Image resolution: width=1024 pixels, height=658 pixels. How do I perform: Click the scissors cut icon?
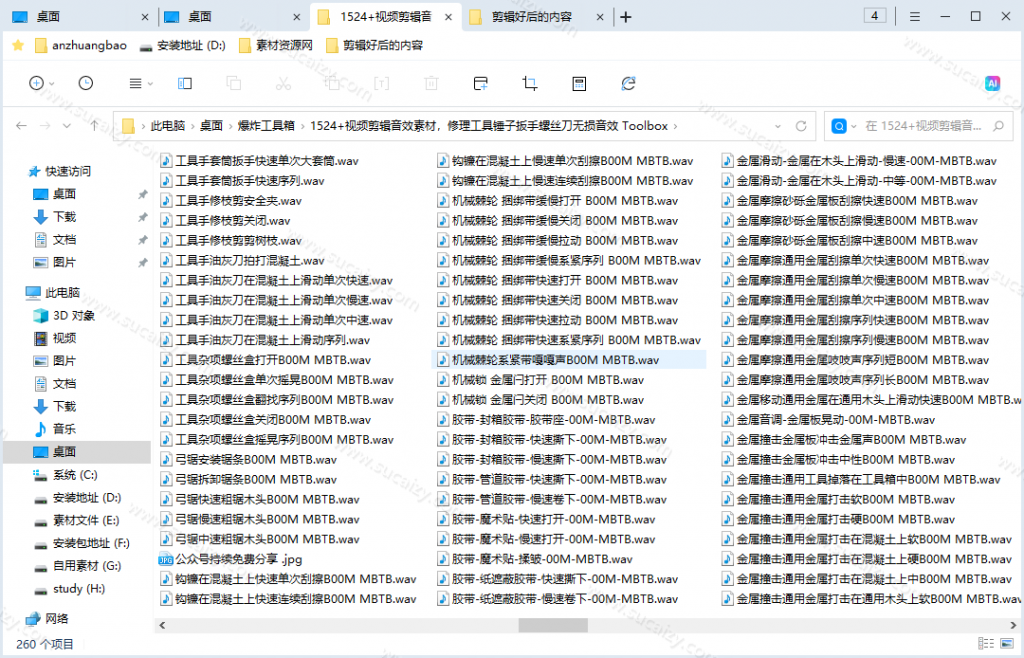pos(283,83)
